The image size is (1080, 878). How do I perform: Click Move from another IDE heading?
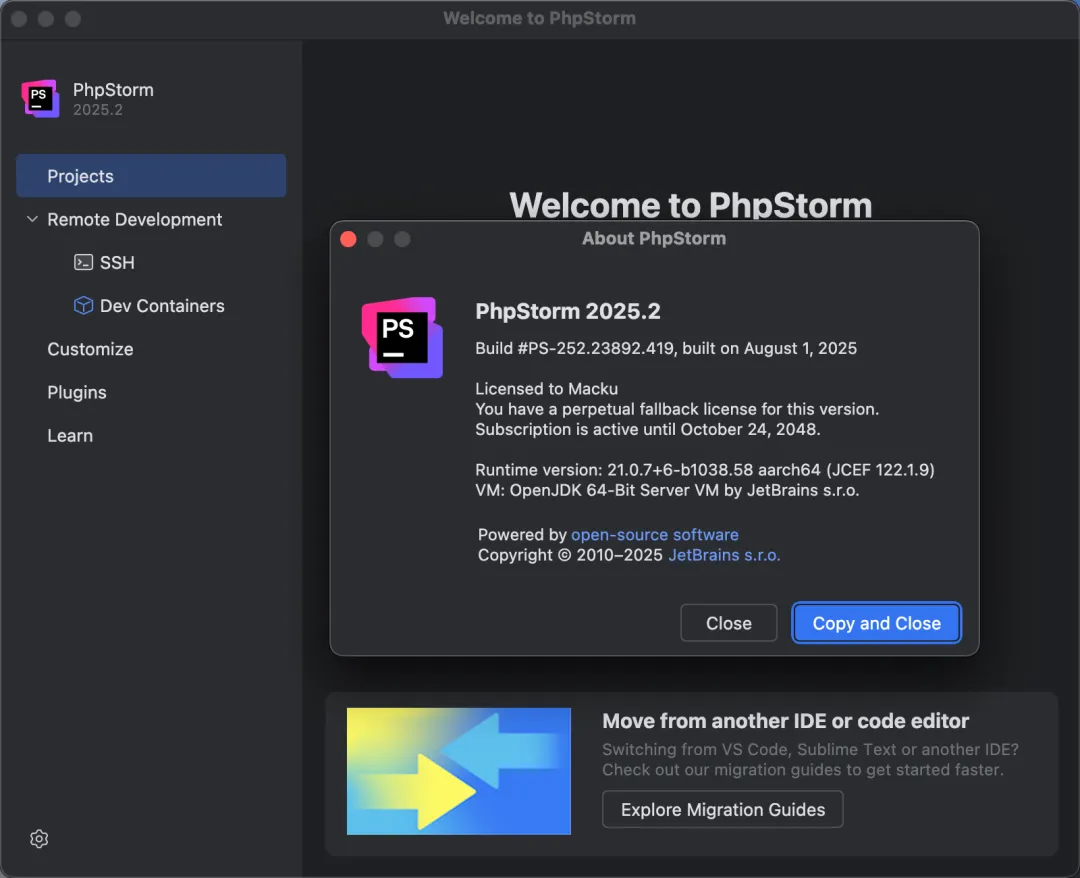(x=785, y=721)
